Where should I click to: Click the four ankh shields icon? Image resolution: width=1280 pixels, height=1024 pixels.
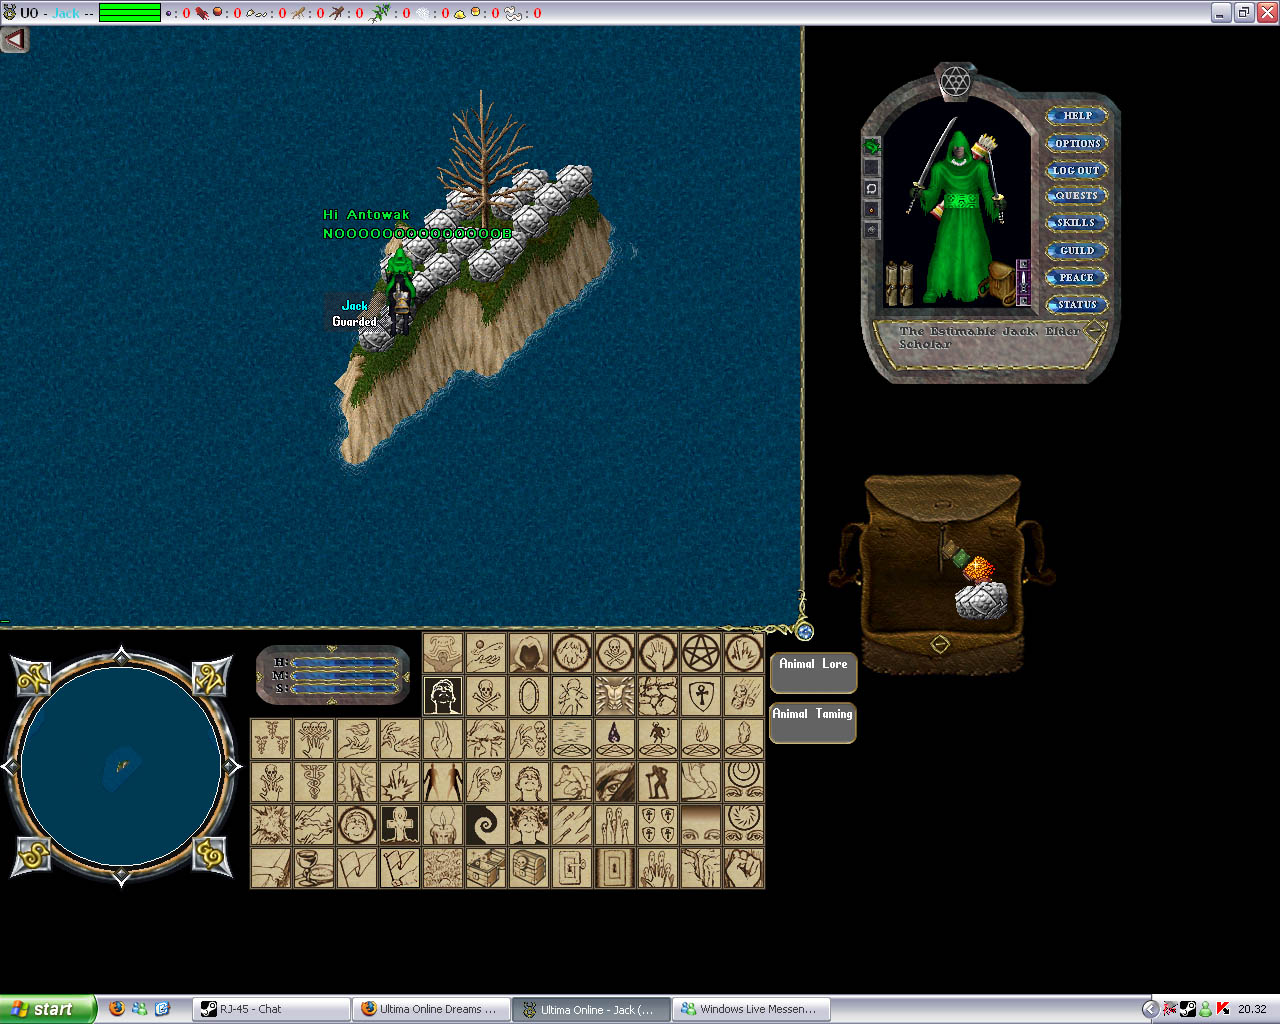coord(658,824)
